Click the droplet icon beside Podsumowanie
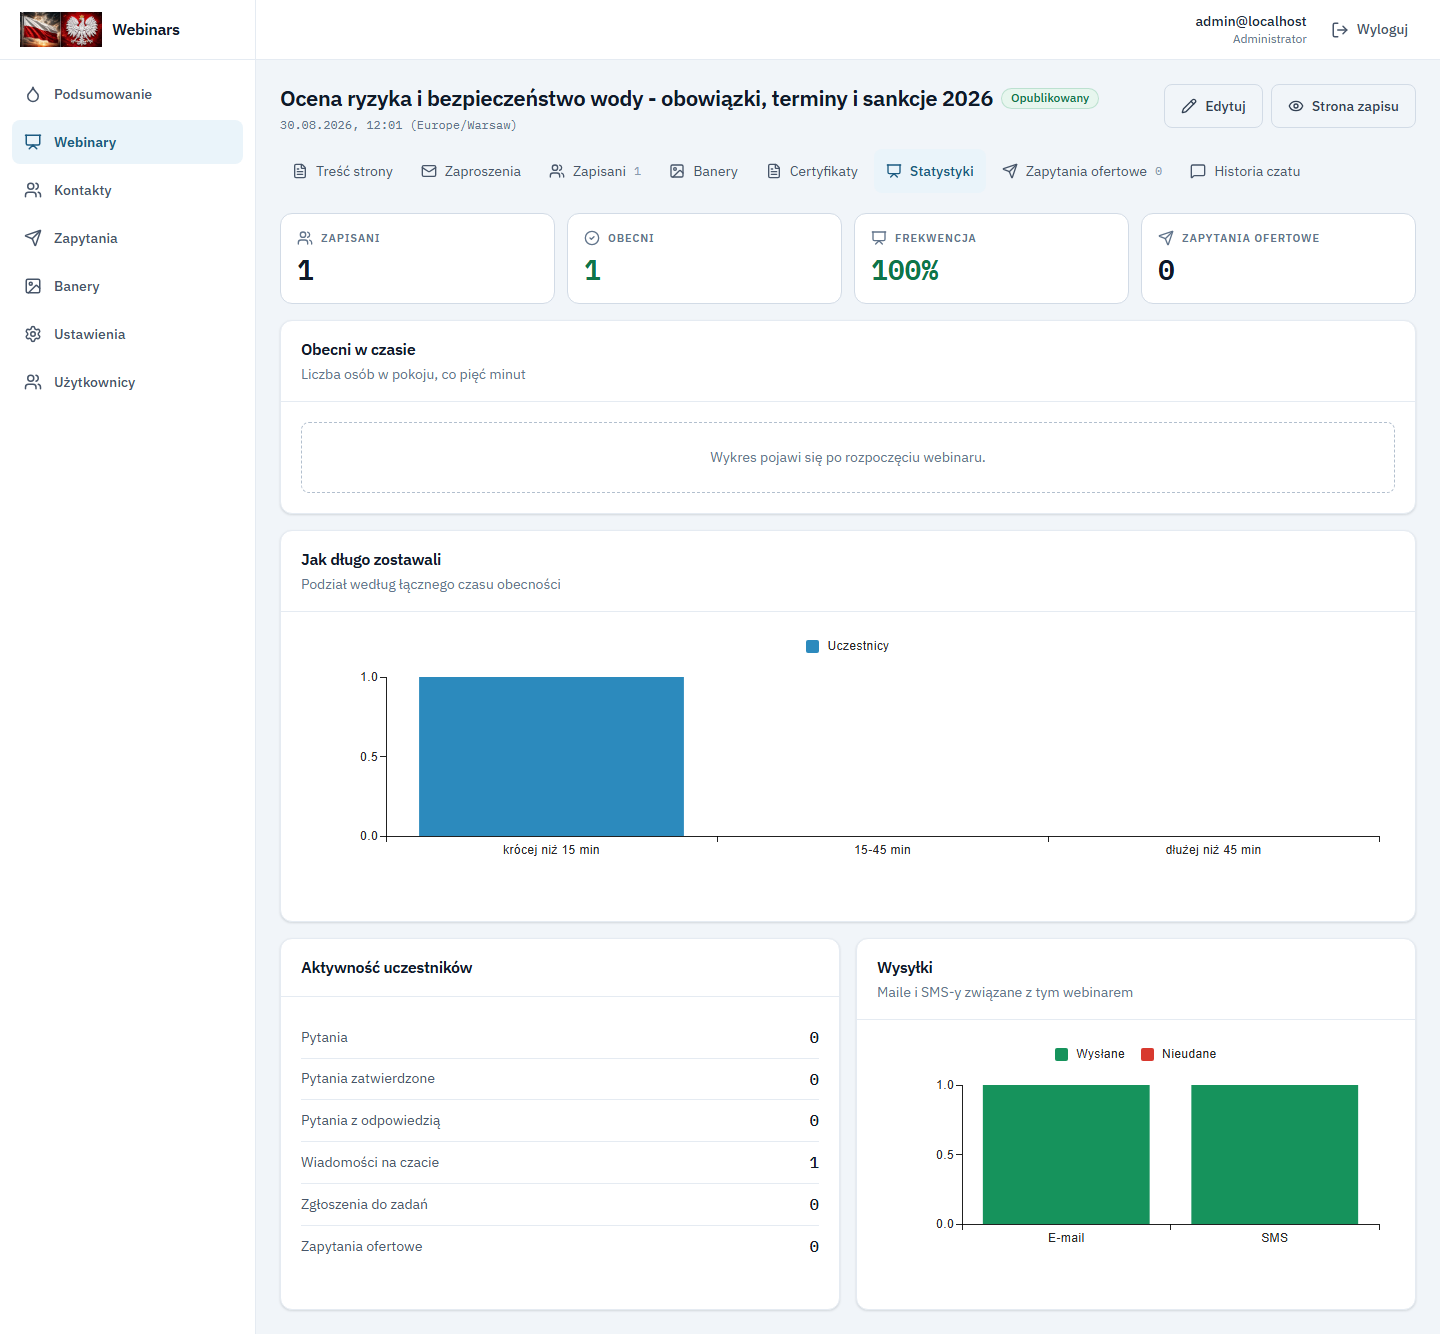Image resolution: width=1440 pixels, height=1334 pixels. coord(33,94)
